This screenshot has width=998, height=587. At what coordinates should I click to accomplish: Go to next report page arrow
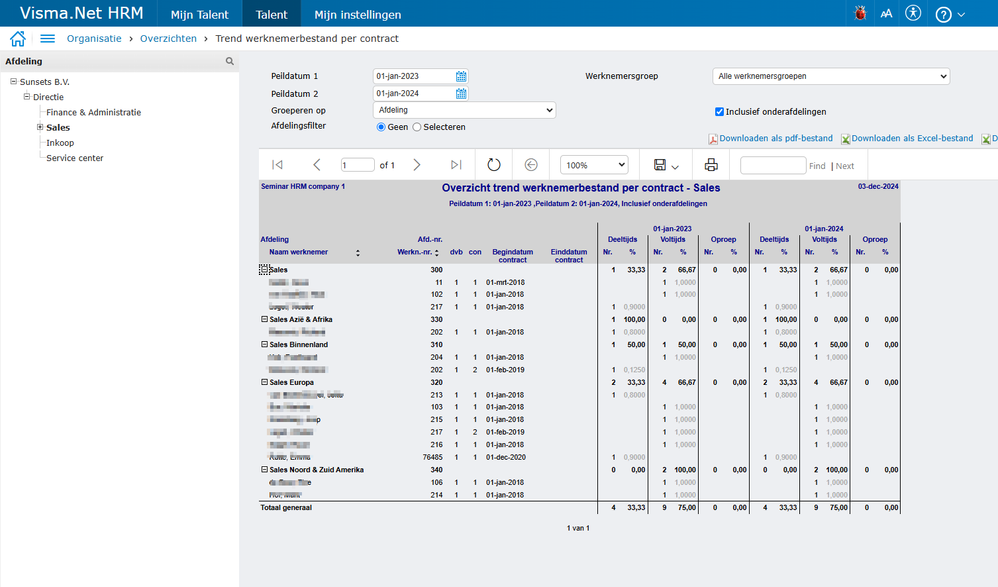417,165
